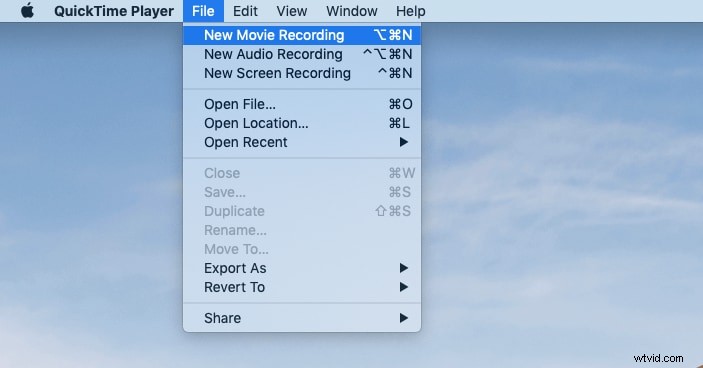Start a New Screen Recording
703x368 pixels.
[x=302, y=73]
